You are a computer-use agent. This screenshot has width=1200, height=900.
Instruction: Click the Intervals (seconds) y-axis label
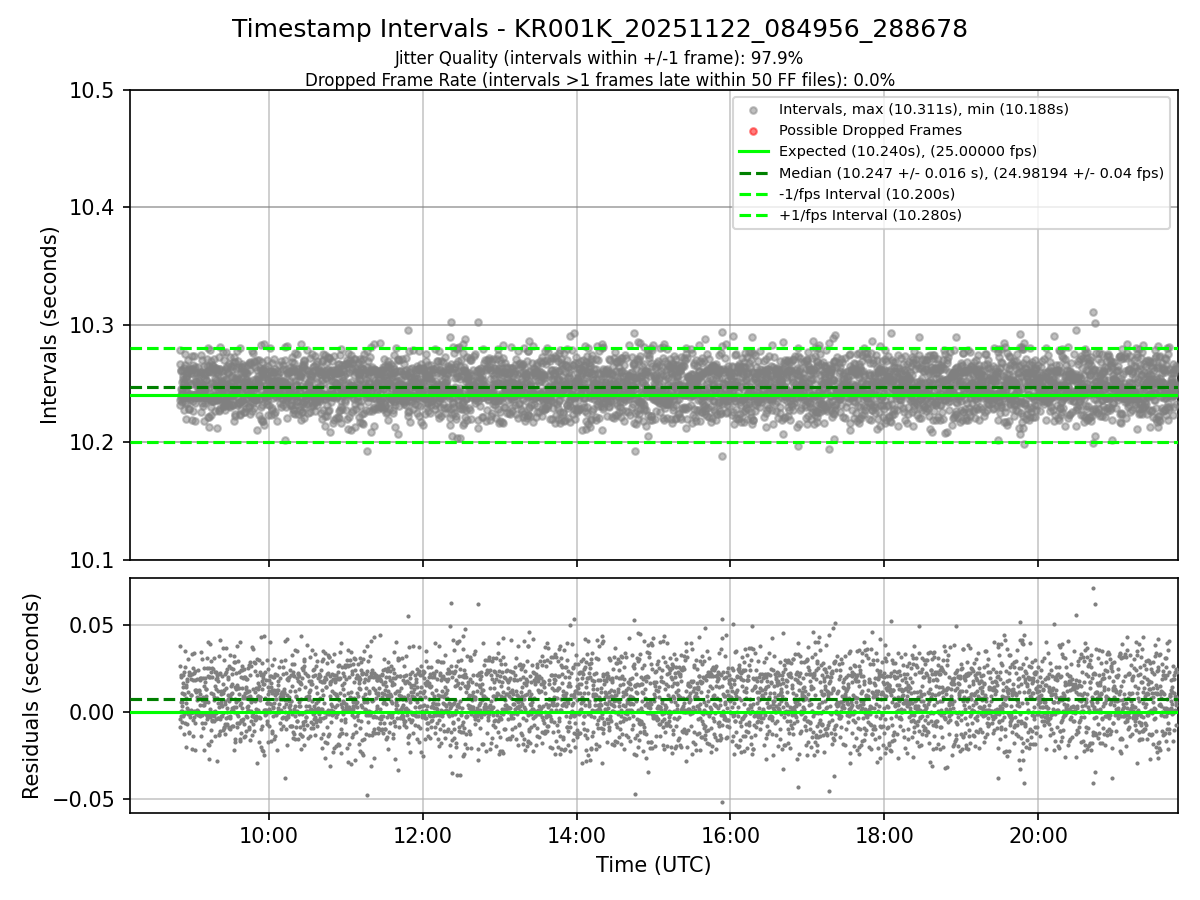click(x=50, y=325)
